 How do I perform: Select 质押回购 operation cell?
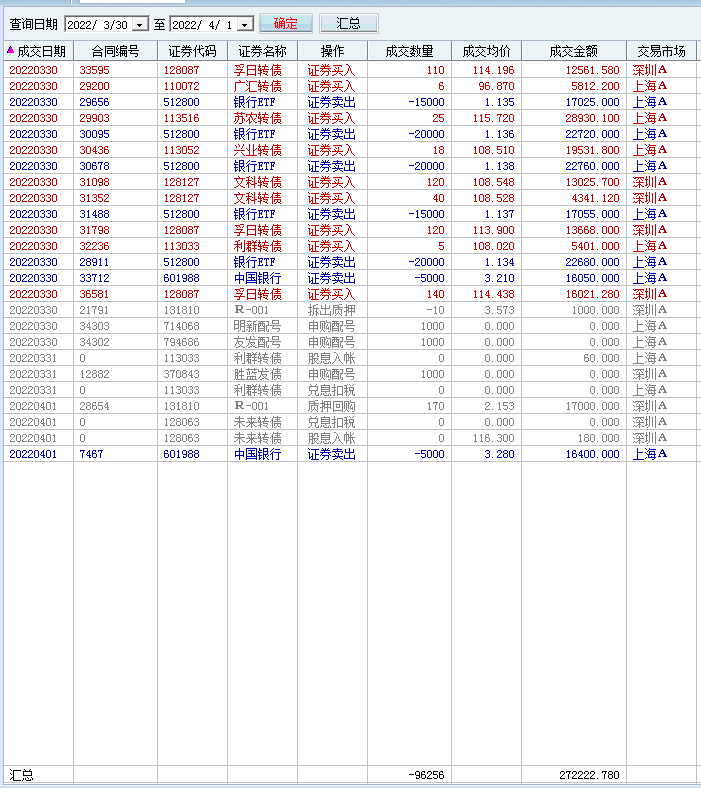coord(331,406)
